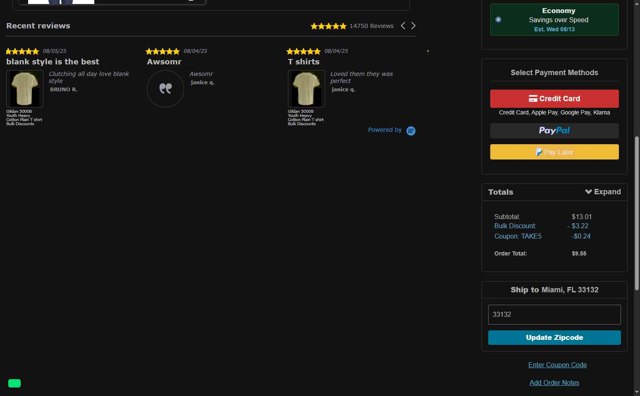Viewport: 640px width, 396px height.
Task: Click the 'T shirts' review title
Action: point(304,62)
